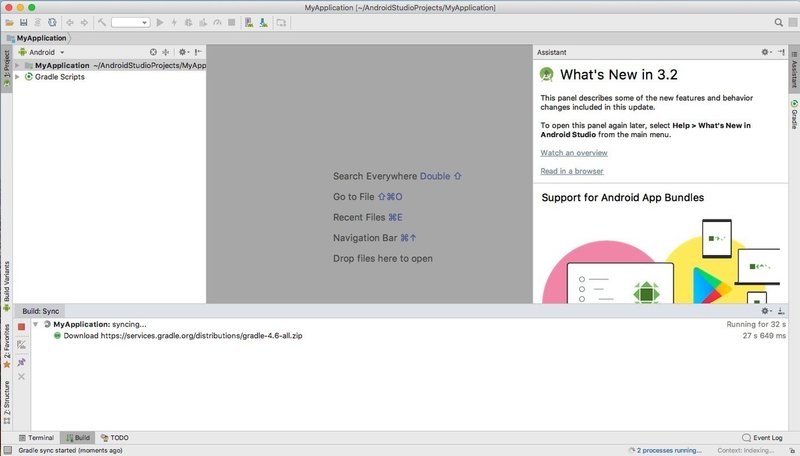Toggle the Z: Structure side tab

pyautogui.click(x=7, y=402)
